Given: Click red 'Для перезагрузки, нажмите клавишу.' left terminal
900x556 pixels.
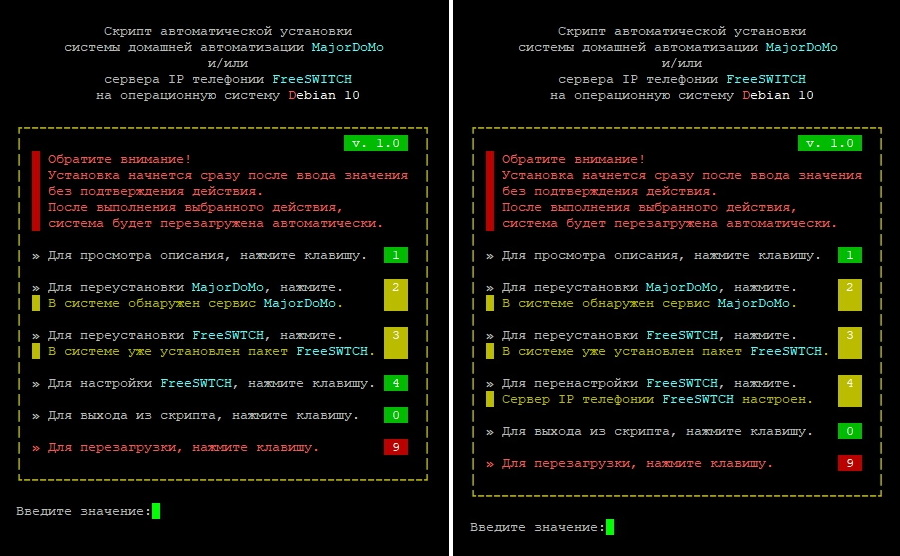Looking at the screenshot, I should coord(183,447).
